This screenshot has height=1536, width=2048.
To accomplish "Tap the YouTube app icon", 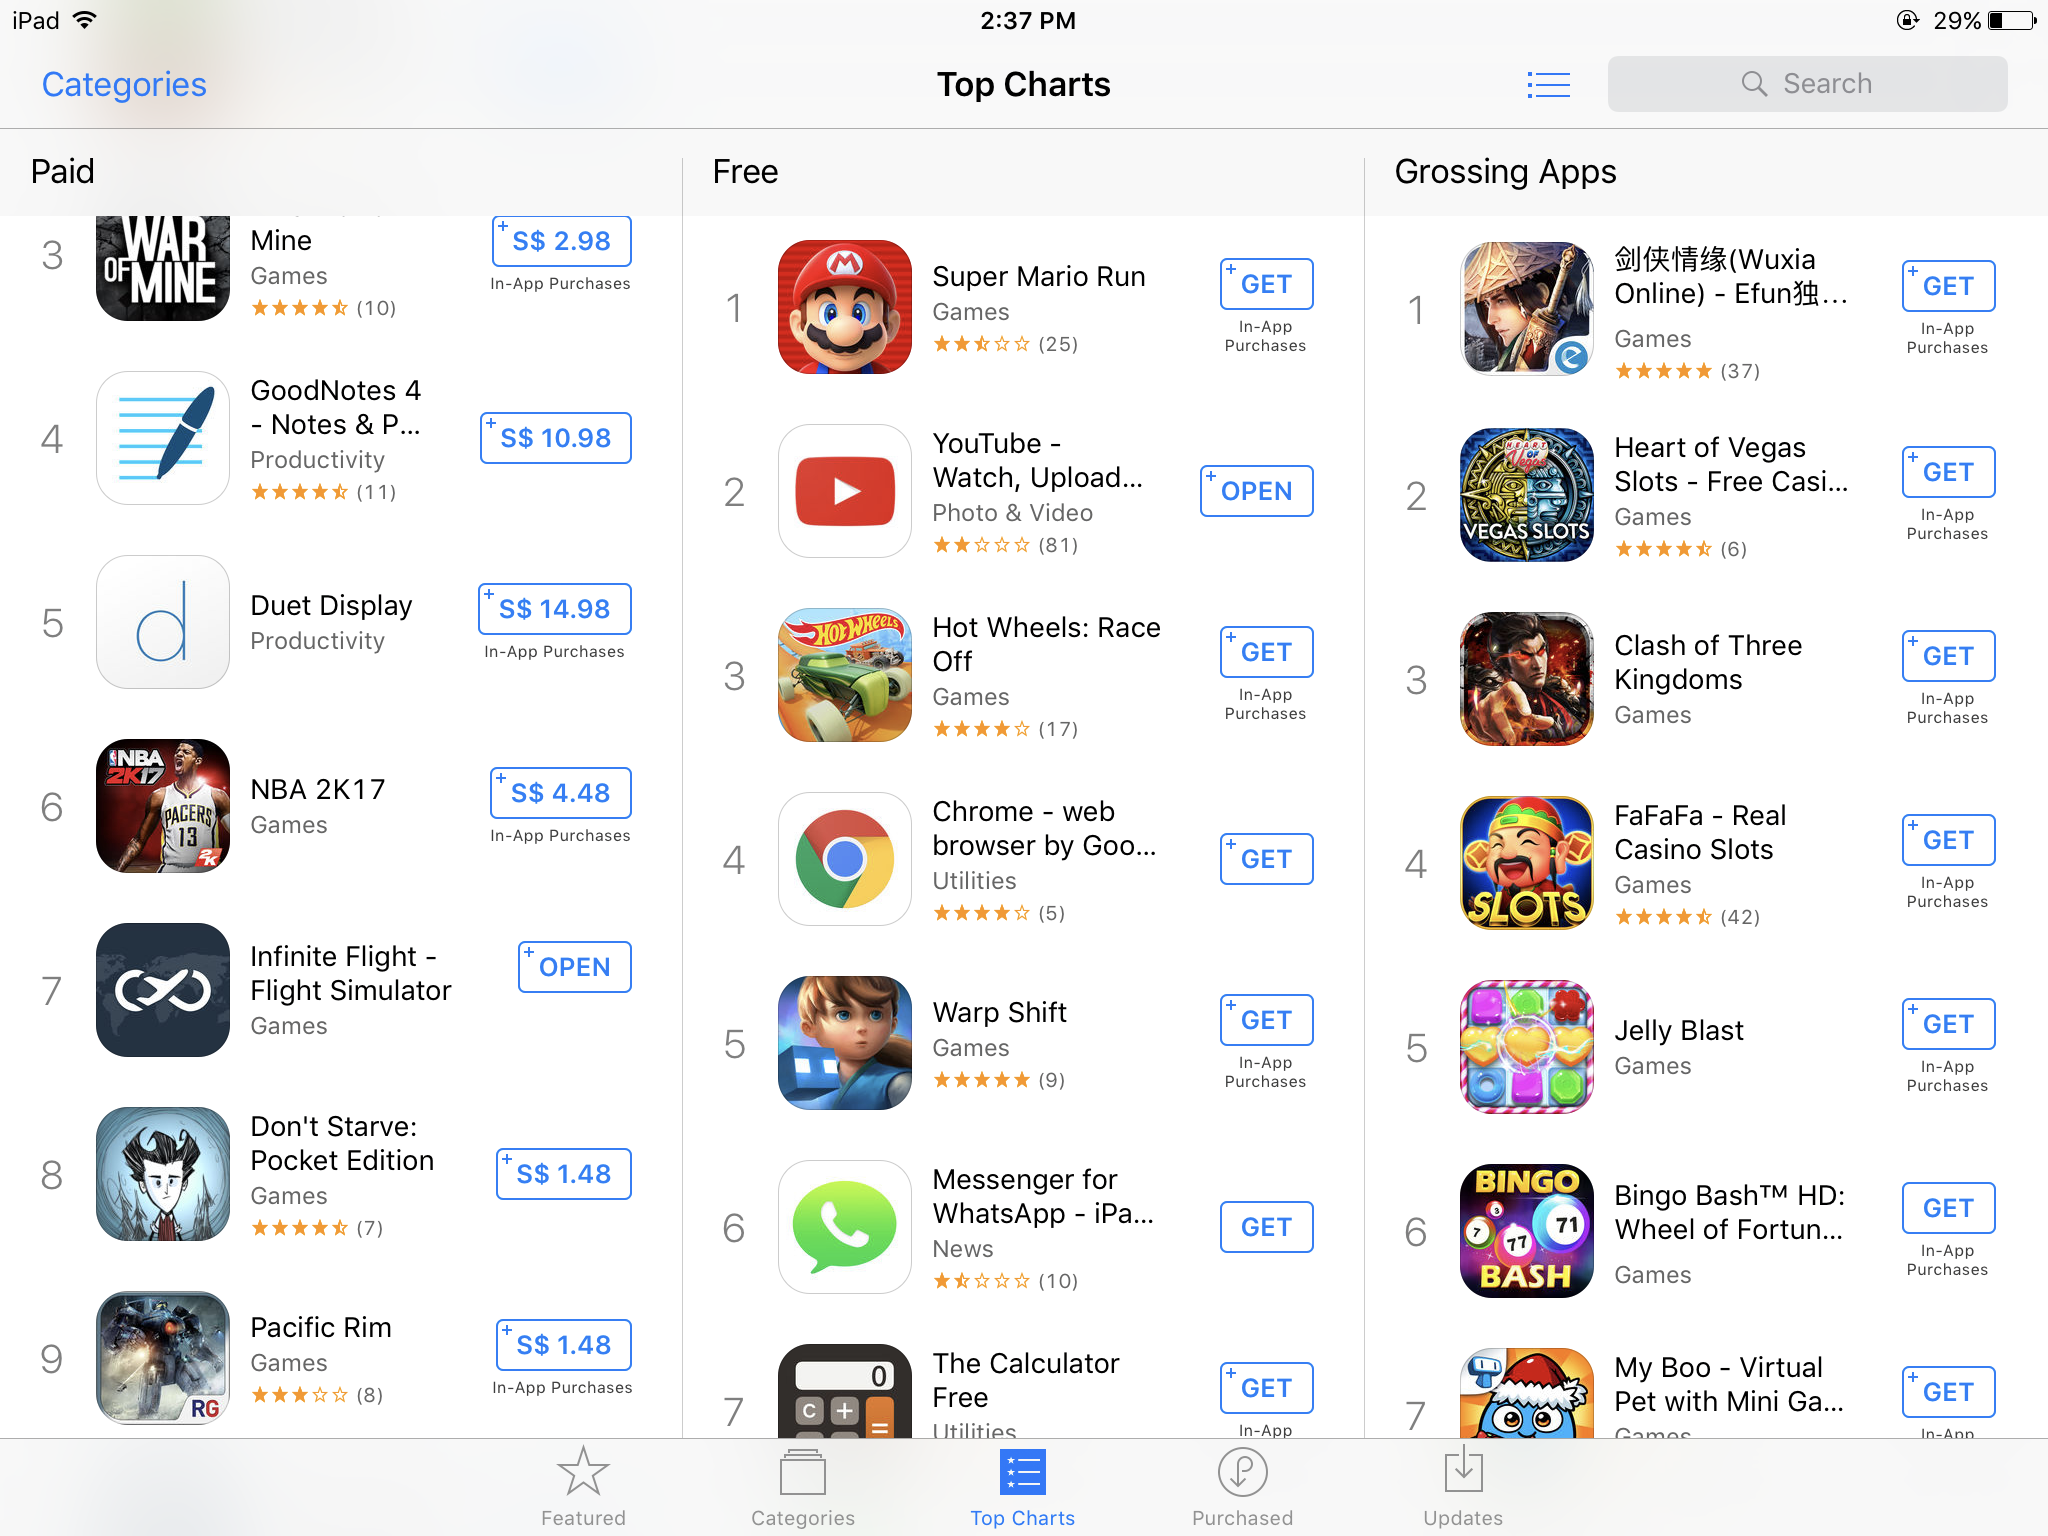I will coord(844,491).
